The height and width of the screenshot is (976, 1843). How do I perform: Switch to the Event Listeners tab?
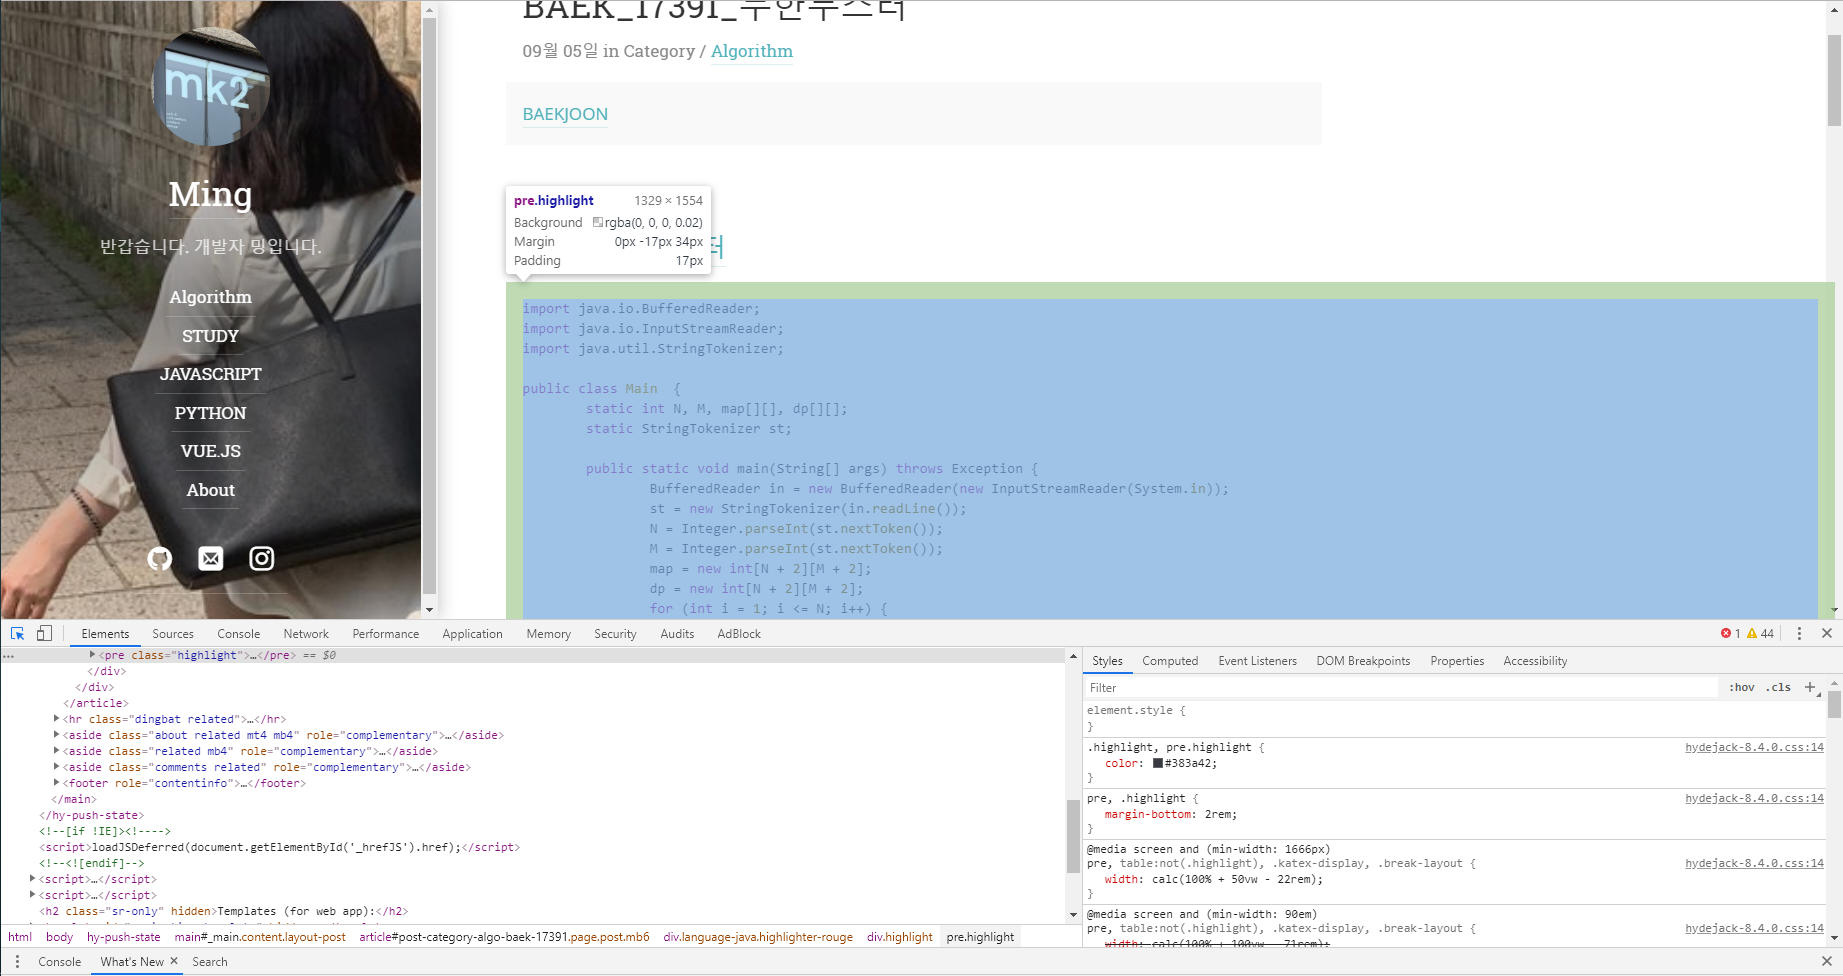(x=1257, y=661)
